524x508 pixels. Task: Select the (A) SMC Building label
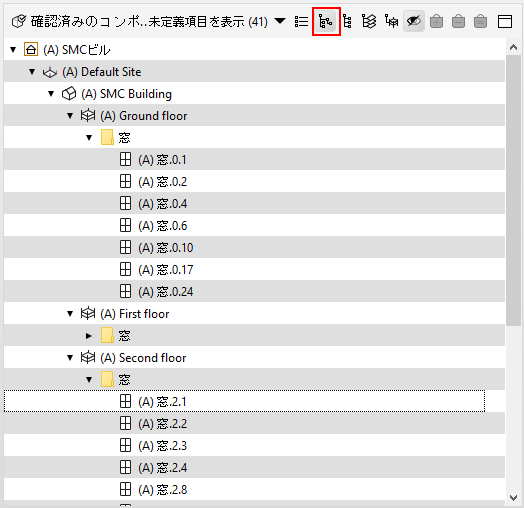(x=126, y=94)
